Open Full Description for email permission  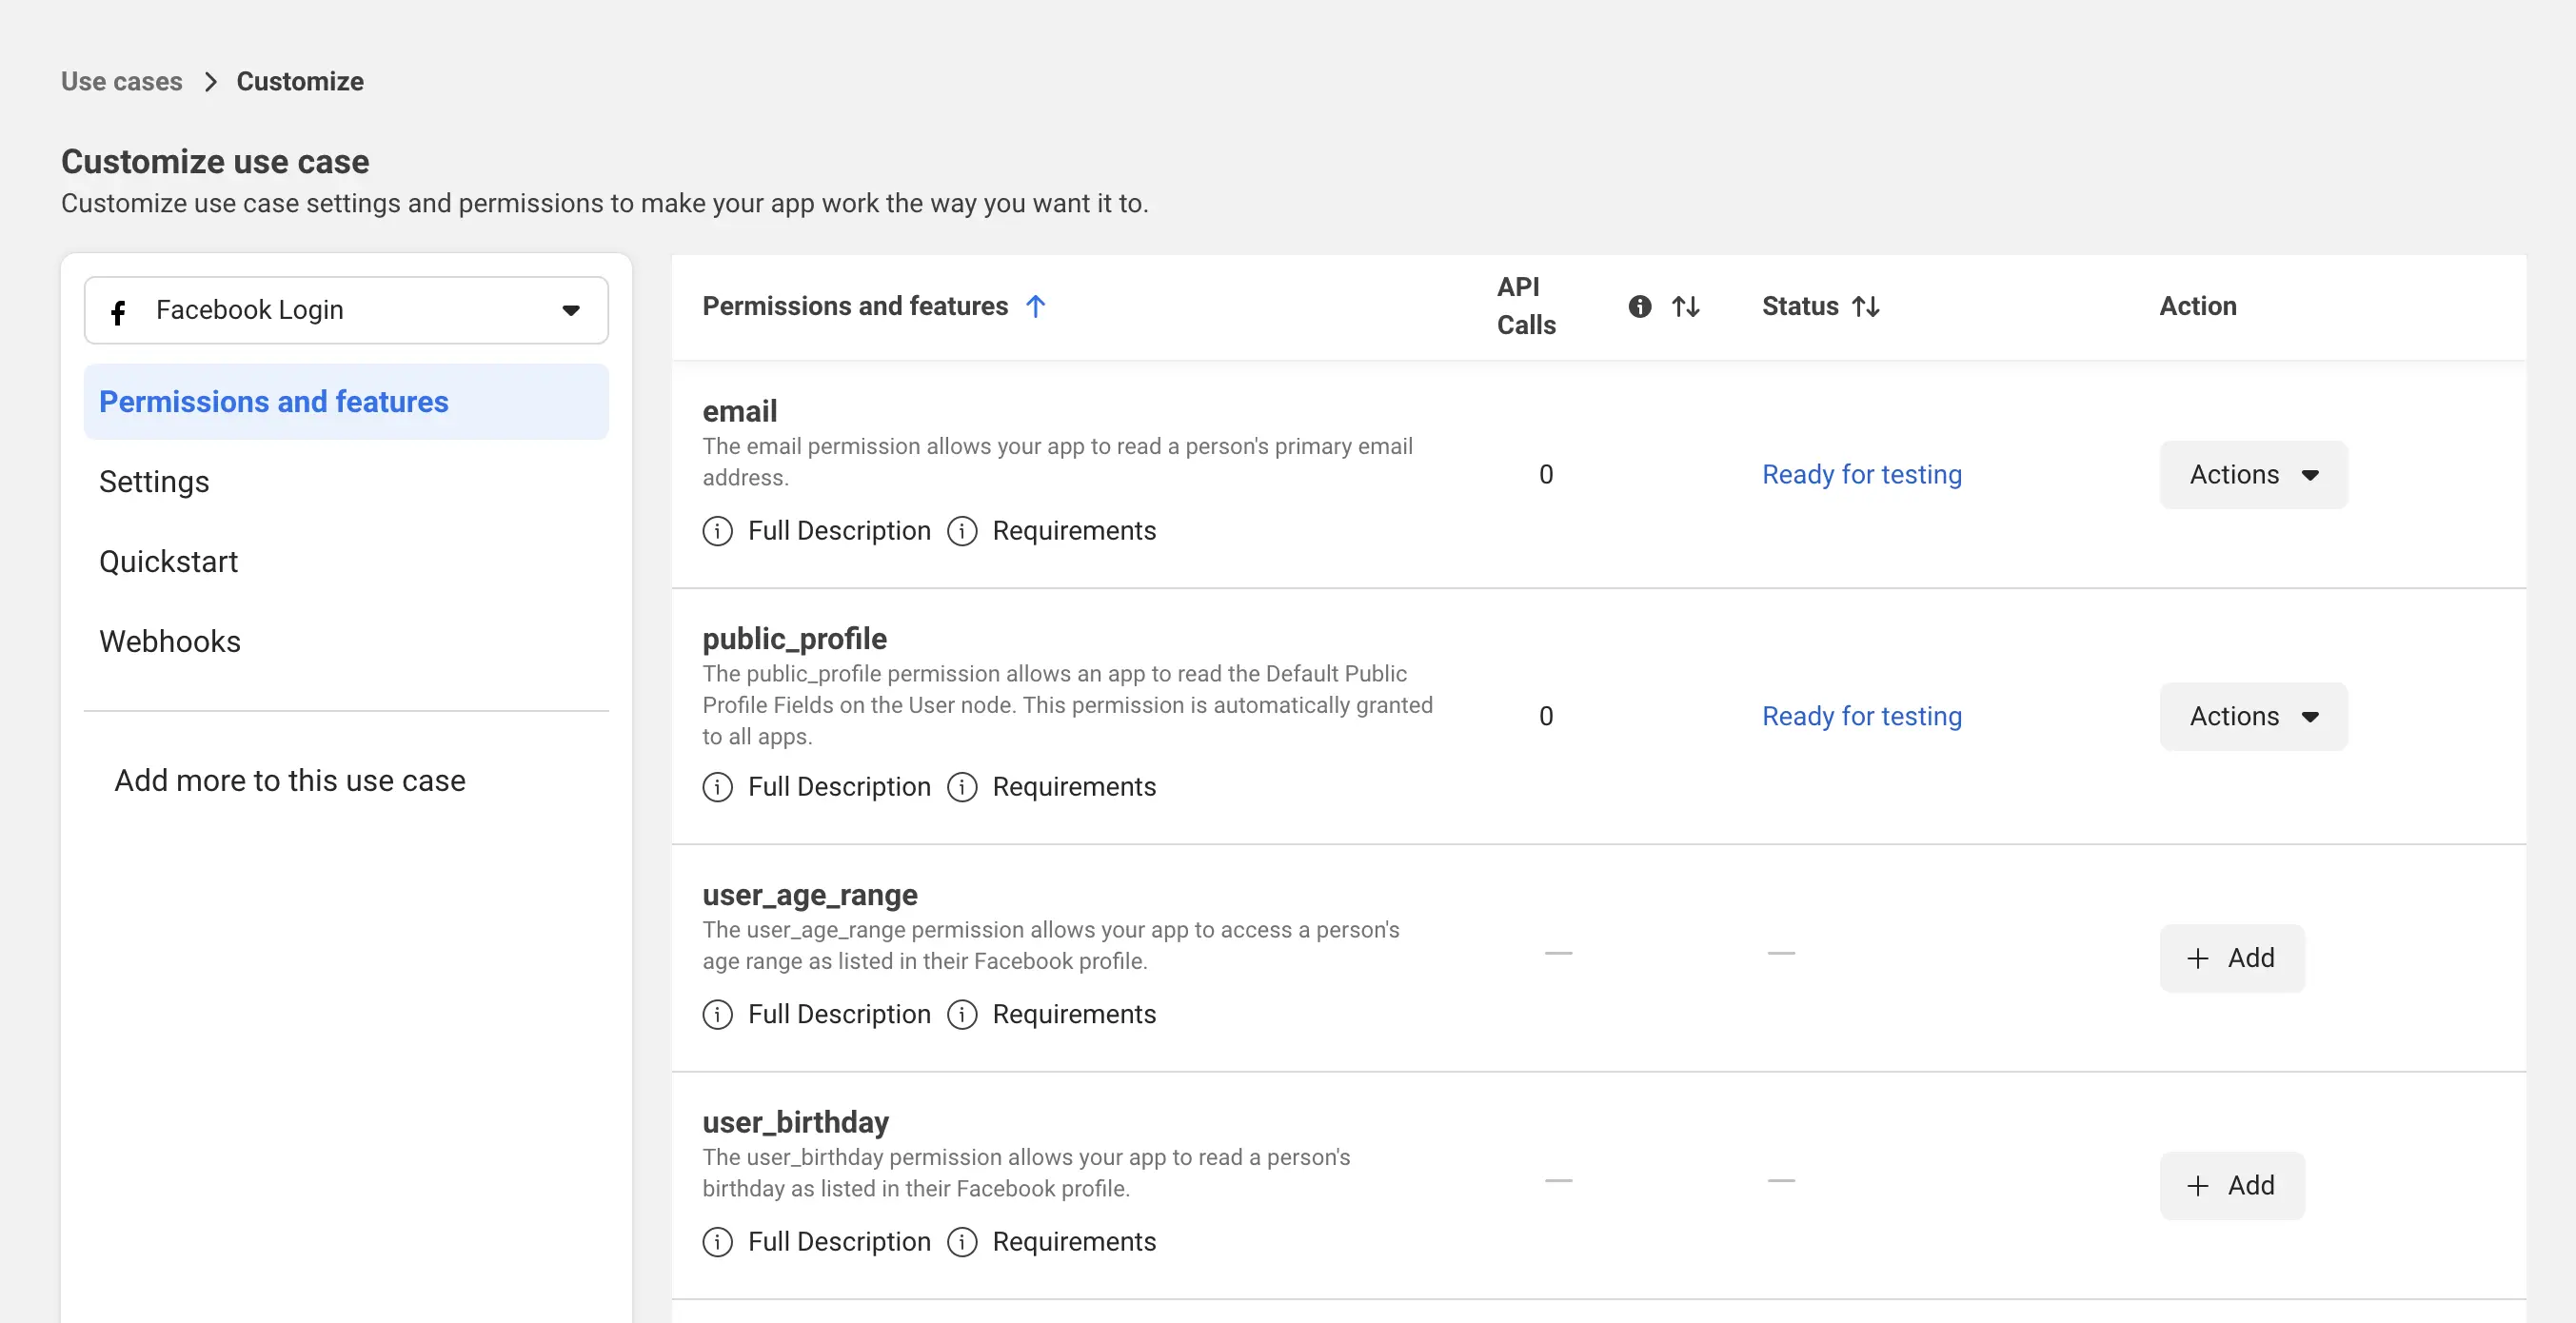pyautogui.click(x=839, y=531)
